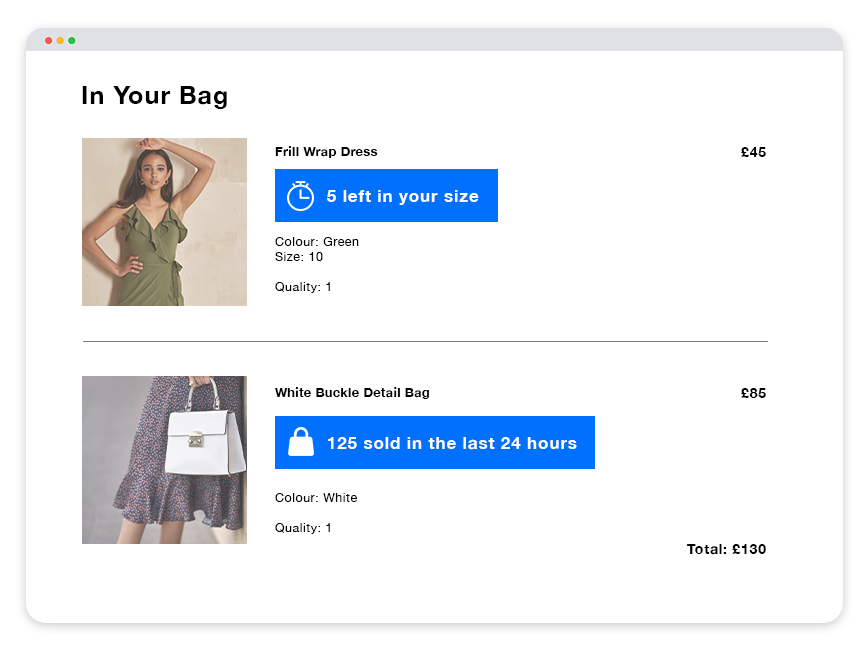Click the green maximize window dot
864x658 pixels.
[x=72, y=40]
